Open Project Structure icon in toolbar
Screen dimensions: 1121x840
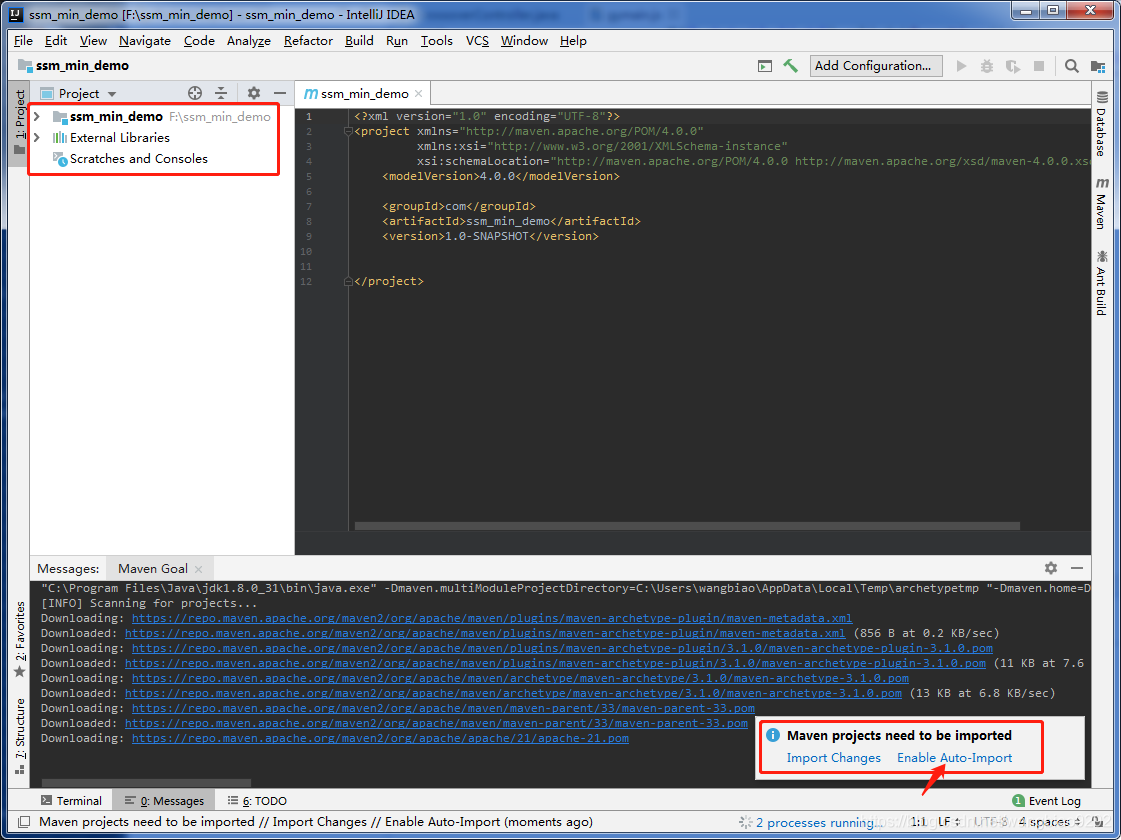coord(1097,66)
